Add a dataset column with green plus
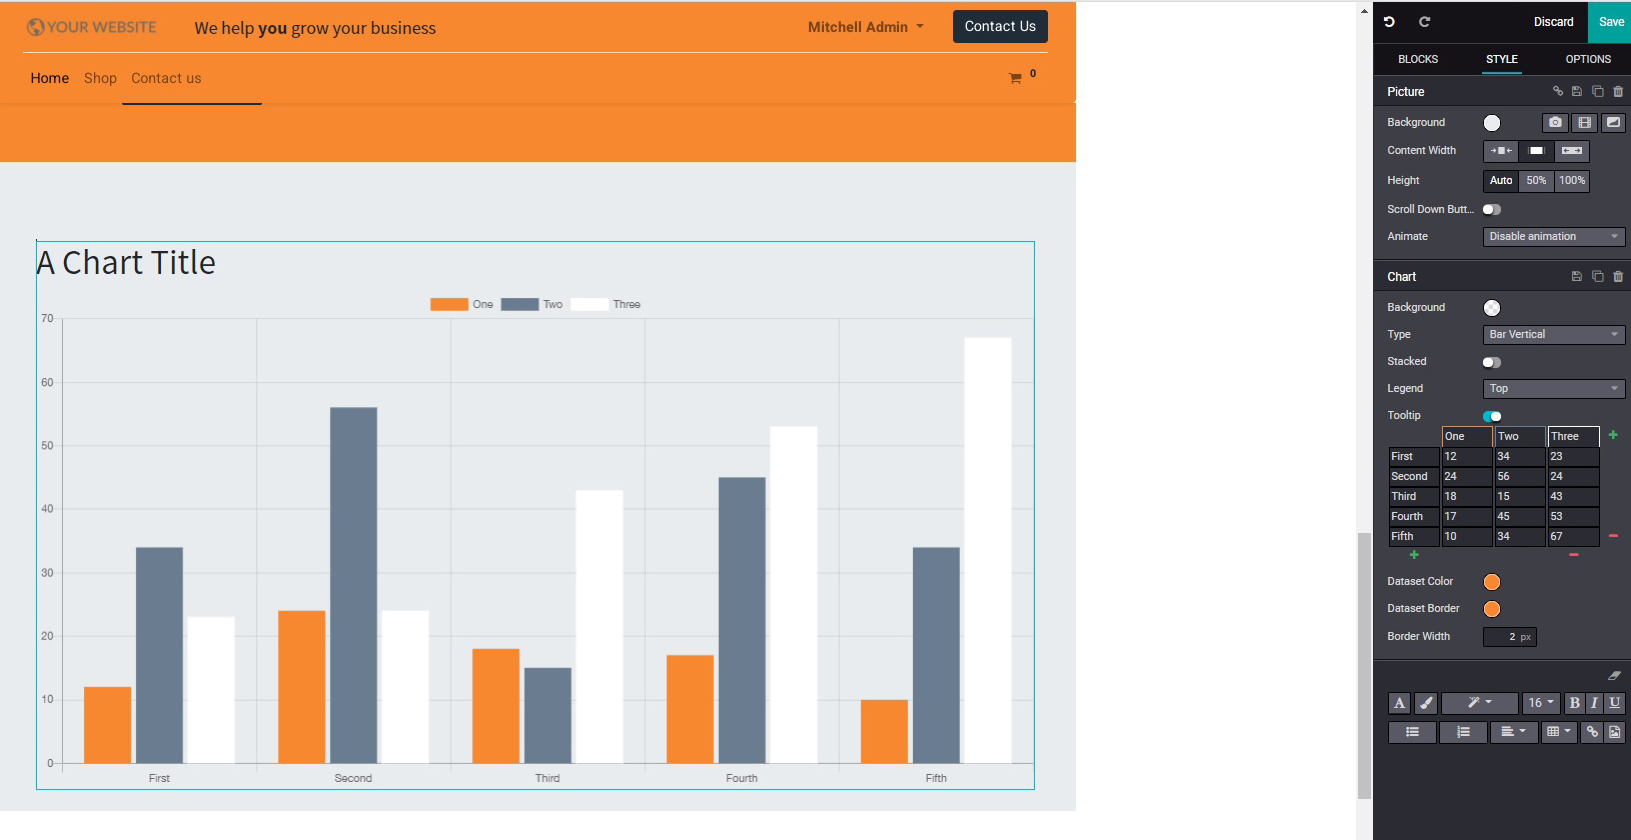Screen dimensions: 1631x840 click(x=1613, y=435)
